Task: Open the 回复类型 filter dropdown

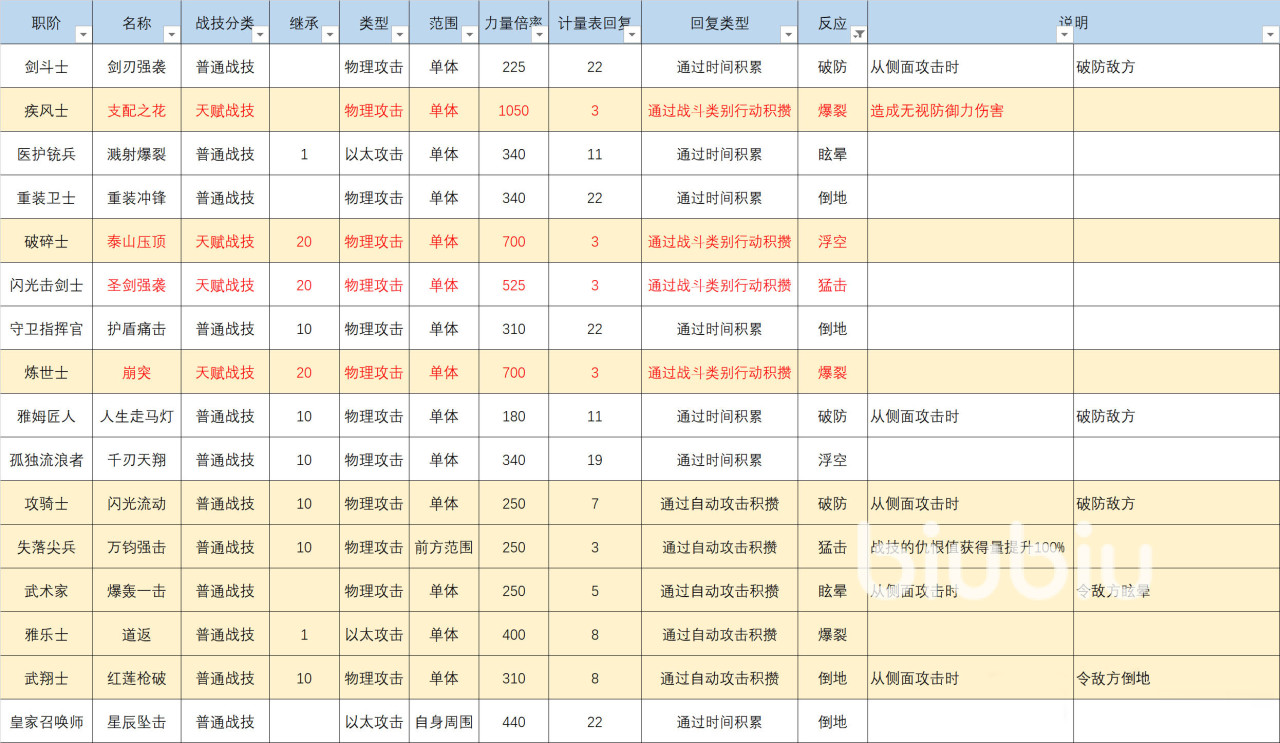Action: pyautogui.click(x=787, y=35)
